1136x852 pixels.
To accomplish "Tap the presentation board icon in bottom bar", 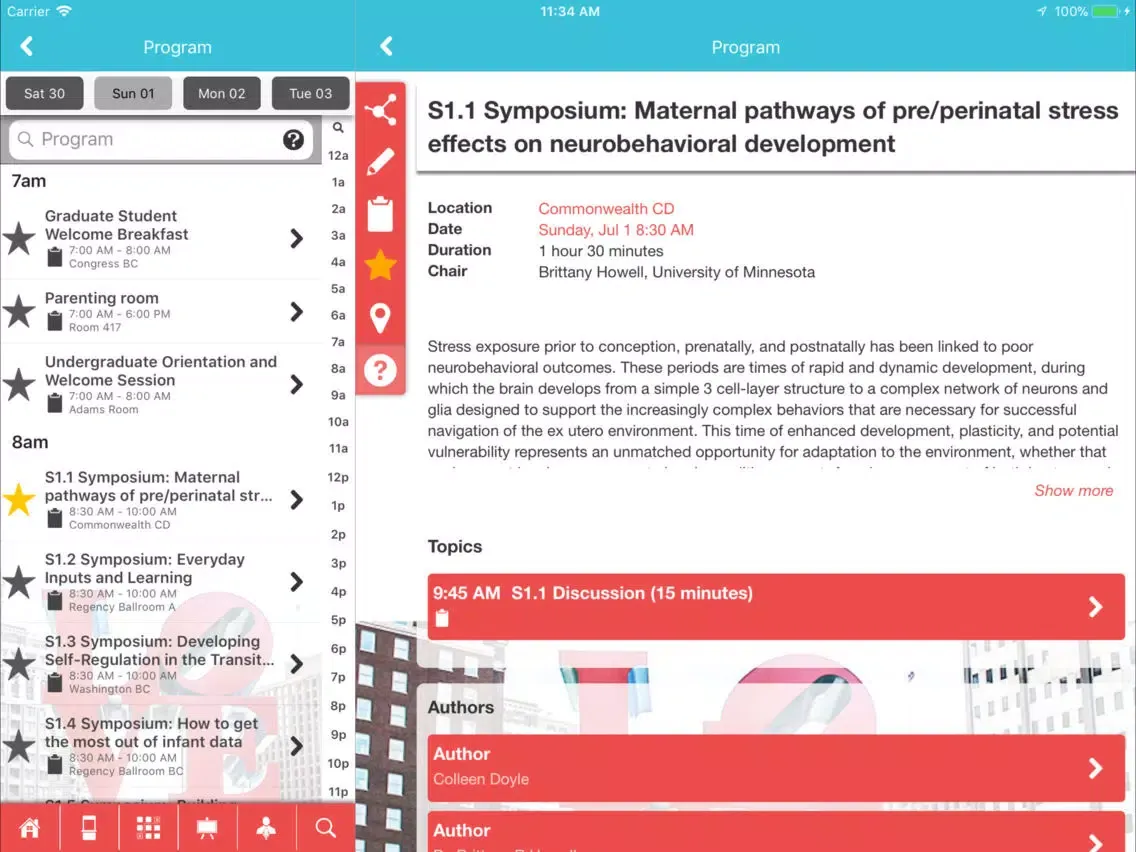I will [207, 827].
